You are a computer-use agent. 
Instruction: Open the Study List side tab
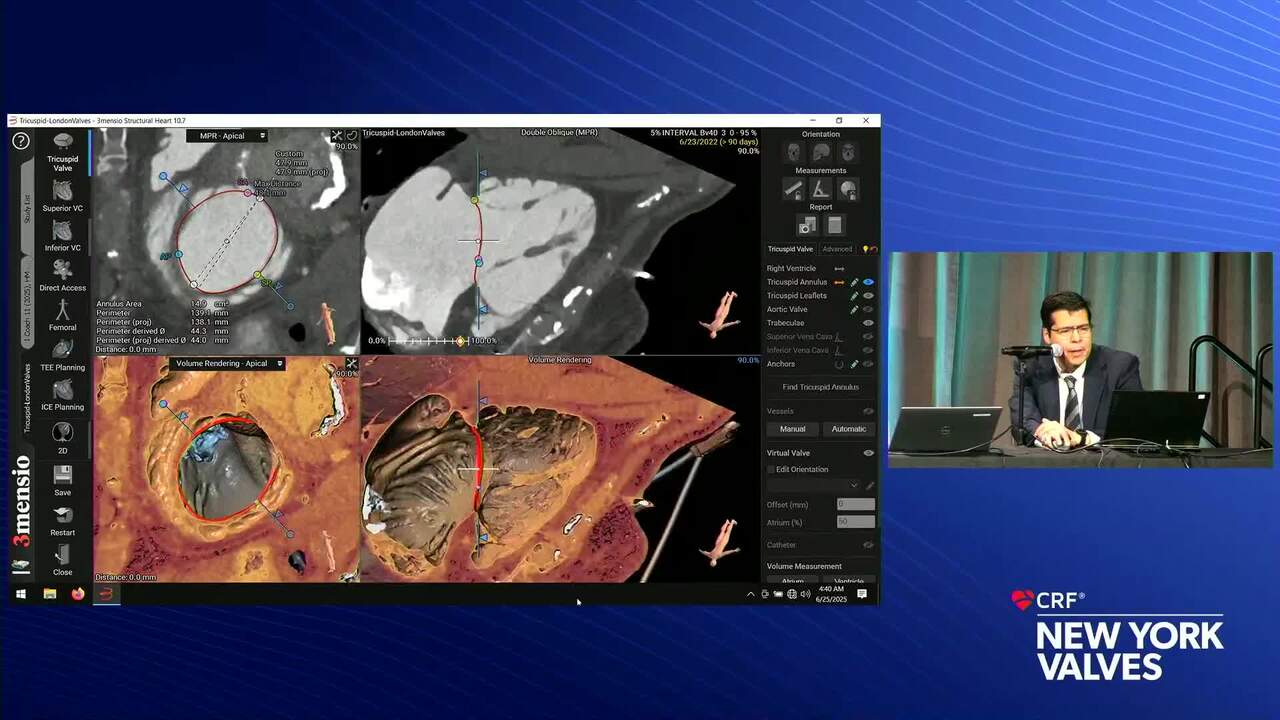[27, 209]
